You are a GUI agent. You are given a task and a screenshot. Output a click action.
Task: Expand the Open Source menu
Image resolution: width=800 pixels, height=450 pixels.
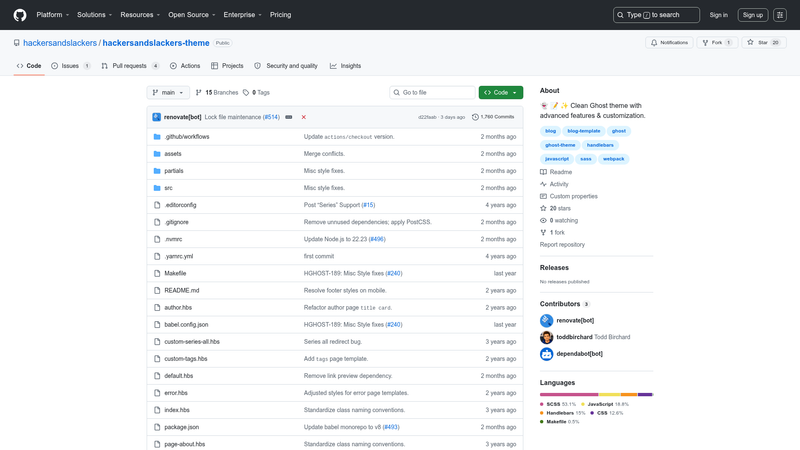(x=192, y=15)
